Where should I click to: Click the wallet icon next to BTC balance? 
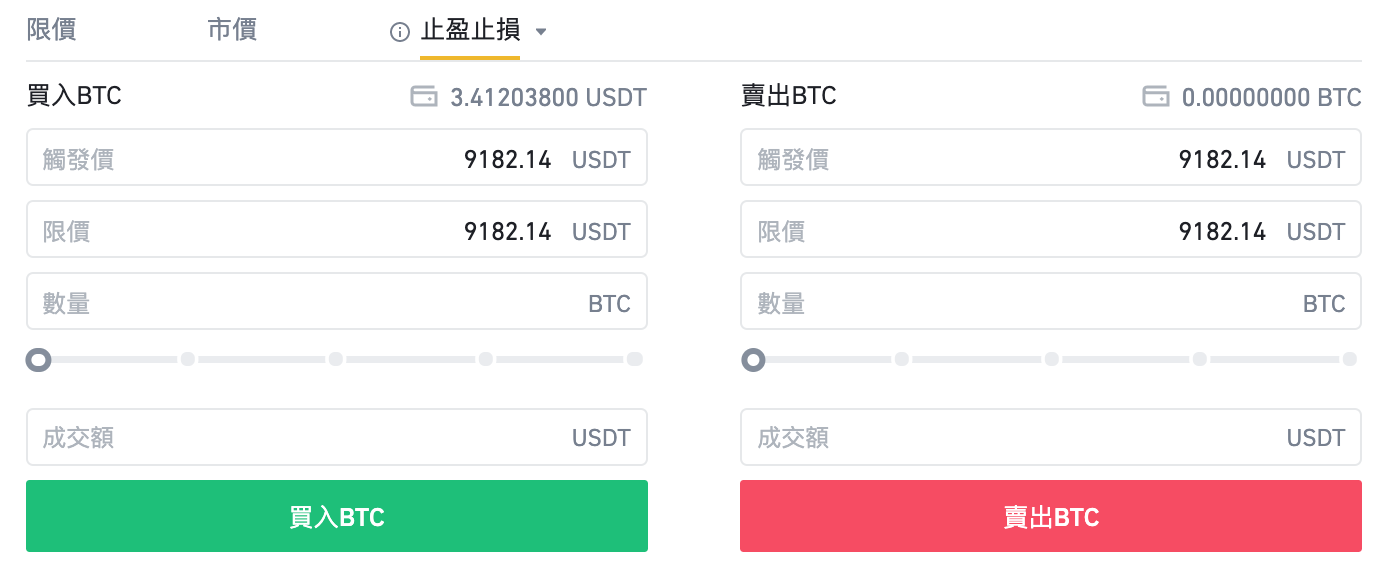pos(1156,97)
